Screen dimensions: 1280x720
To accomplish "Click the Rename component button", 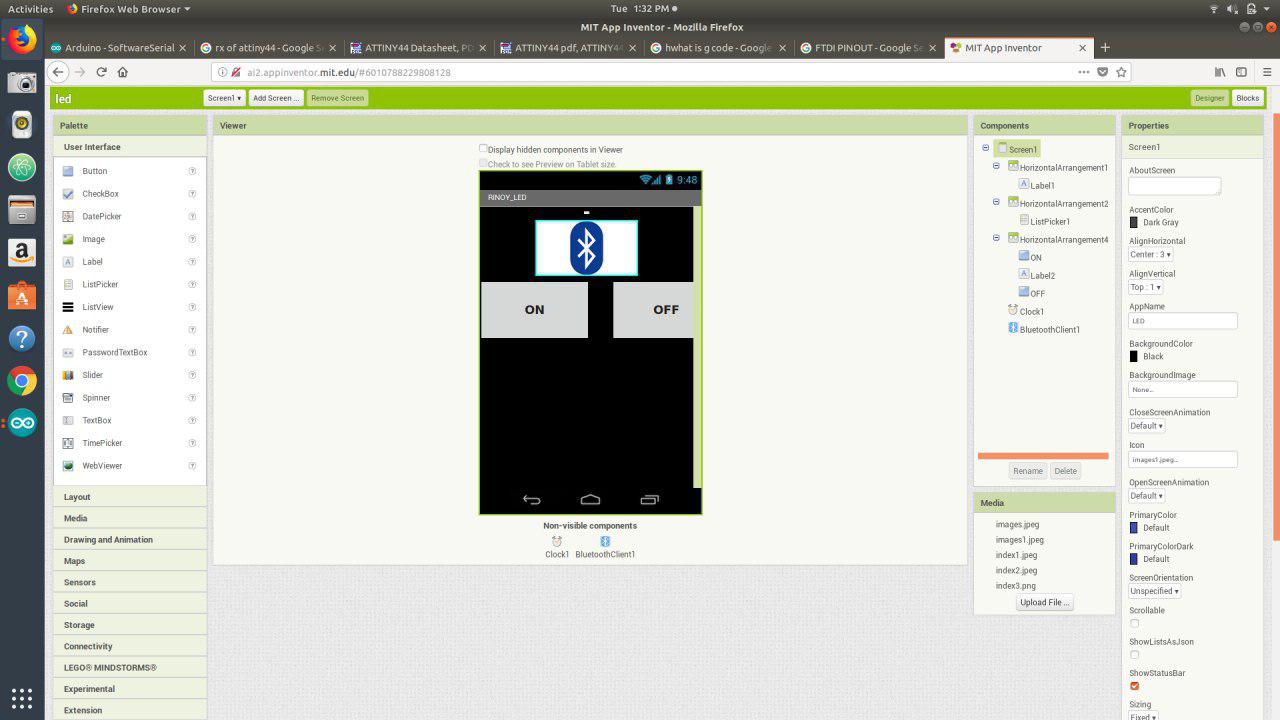I will [x=1028, y=471].
